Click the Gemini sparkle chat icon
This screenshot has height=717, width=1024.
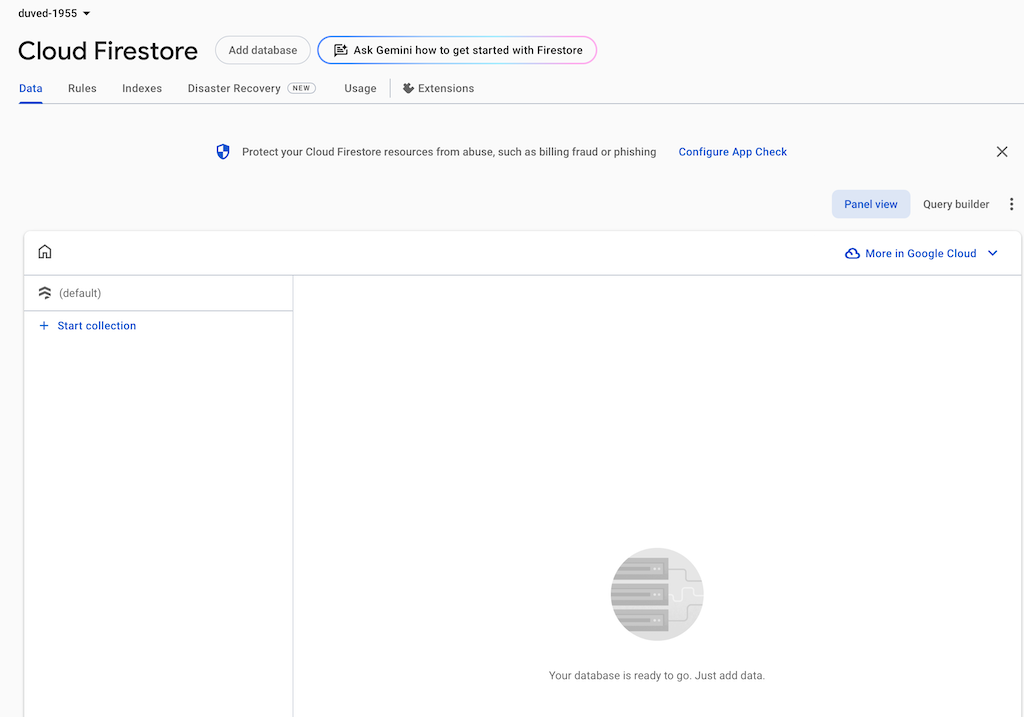click(x=340, y=50)
